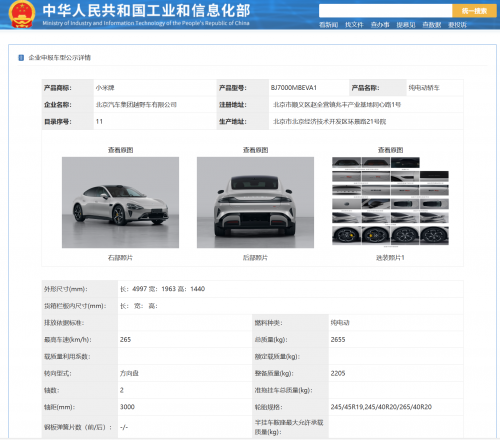Screen dimensions: 500x440
Task: Click the steering type value 方向盘
Action: (129, 373)
